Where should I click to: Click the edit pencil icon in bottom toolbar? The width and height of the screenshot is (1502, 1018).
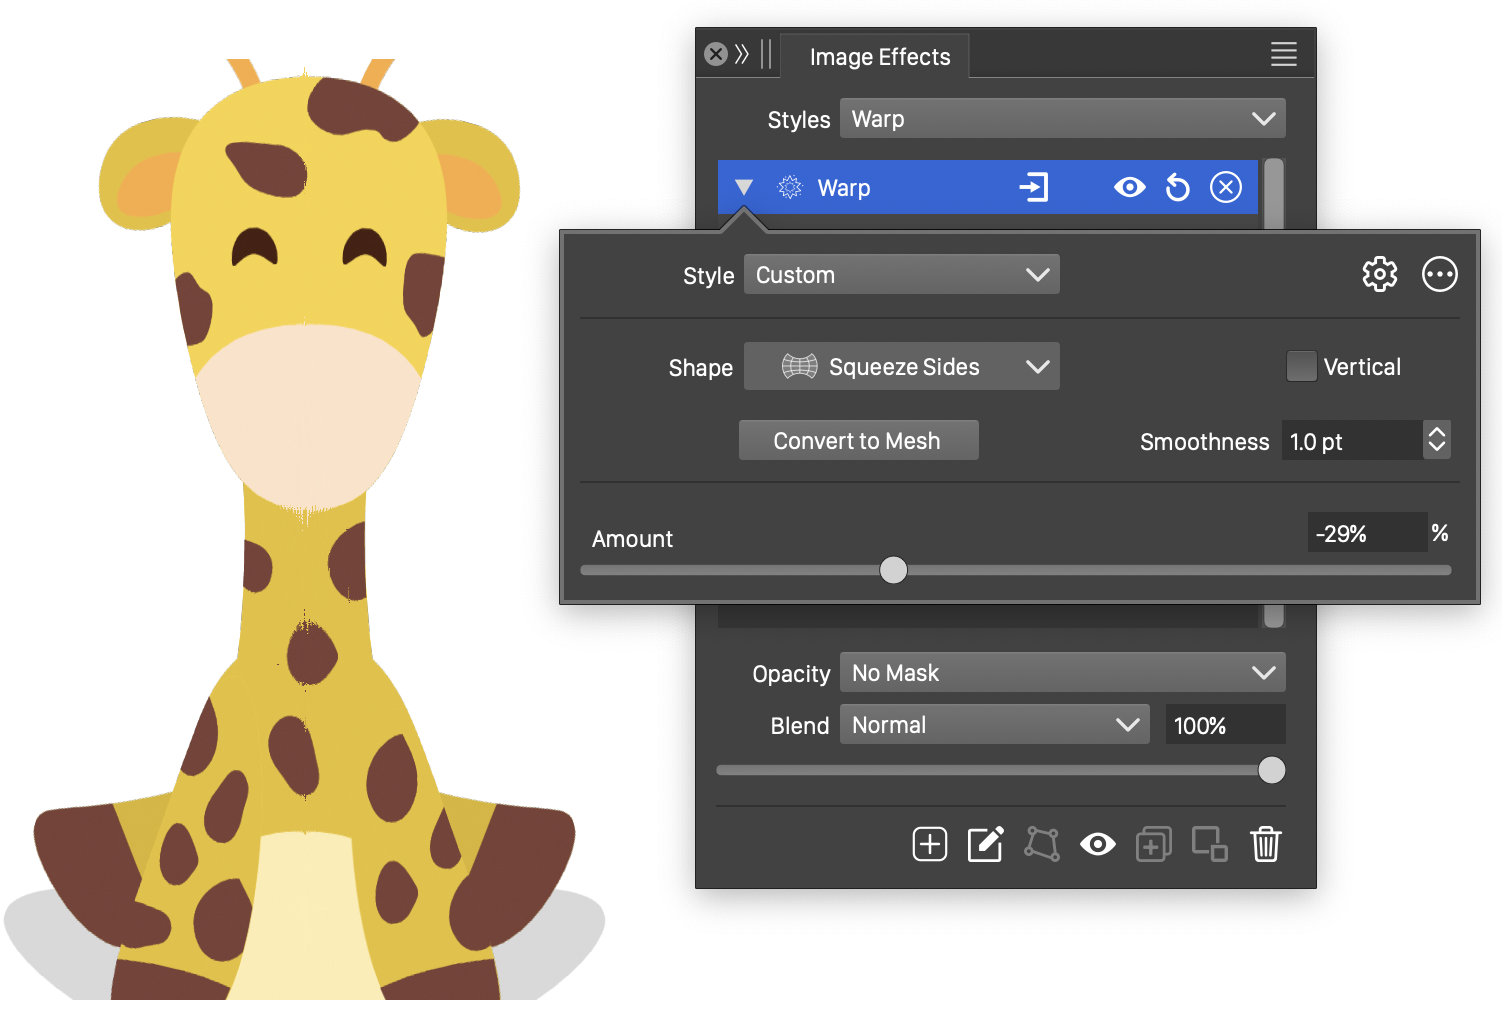(x=985, y=844)
